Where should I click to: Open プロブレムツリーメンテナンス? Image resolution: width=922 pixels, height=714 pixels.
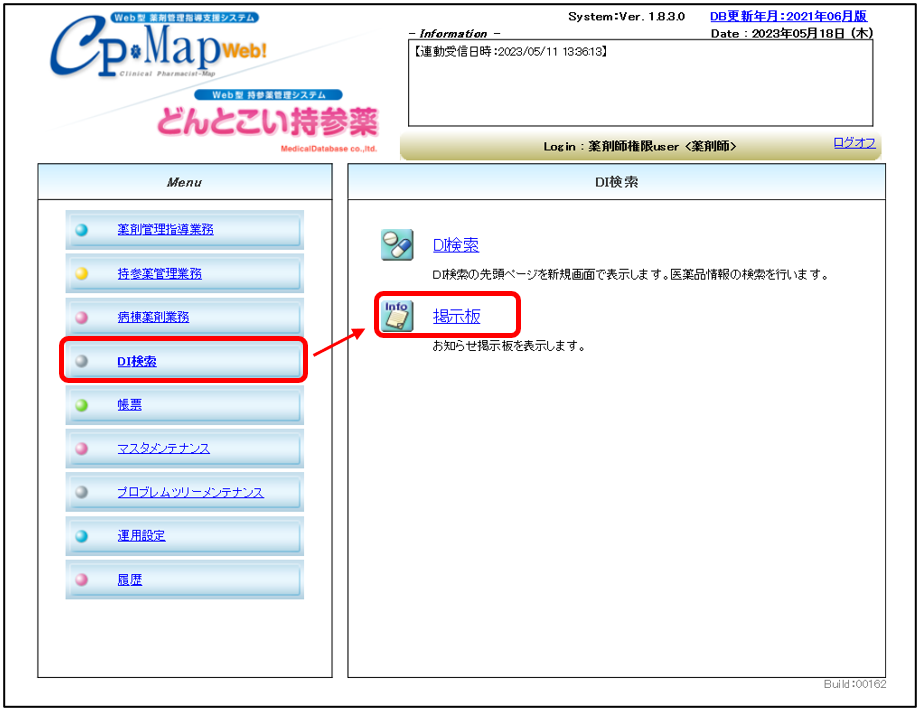[x=190, y=492]
